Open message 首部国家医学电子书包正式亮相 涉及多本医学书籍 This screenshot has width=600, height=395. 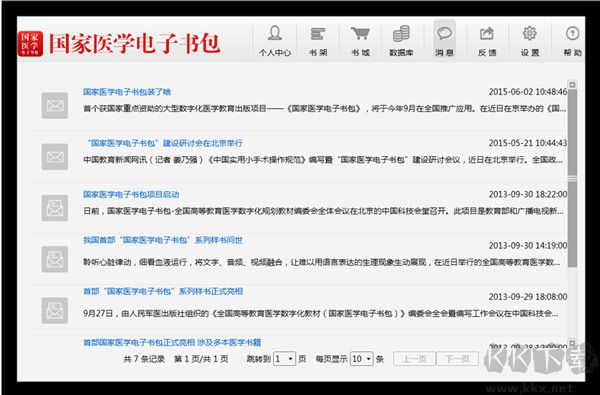point(172,342)
